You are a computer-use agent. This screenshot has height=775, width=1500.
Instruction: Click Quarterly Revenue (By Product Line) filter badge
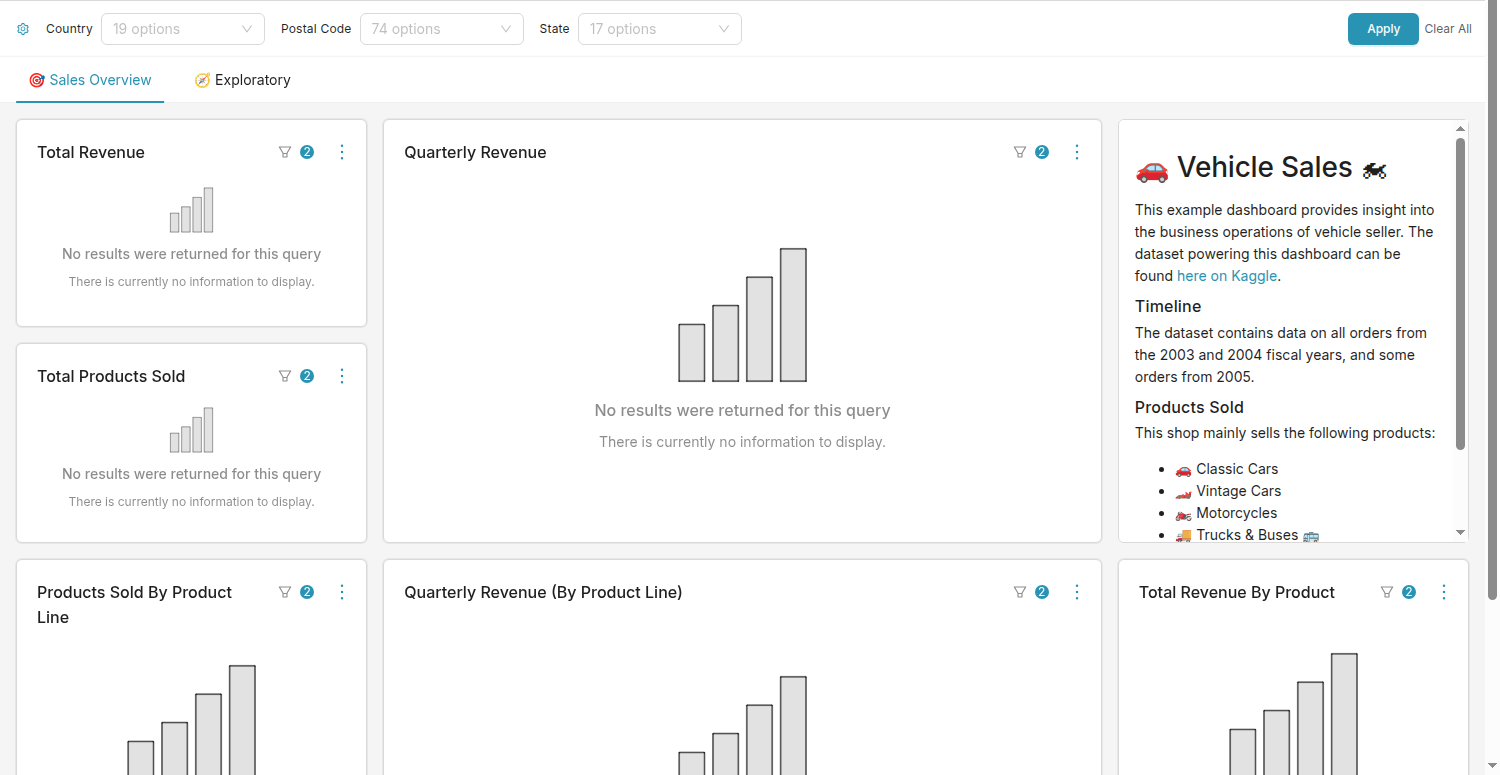click(x=1042, y=592)
